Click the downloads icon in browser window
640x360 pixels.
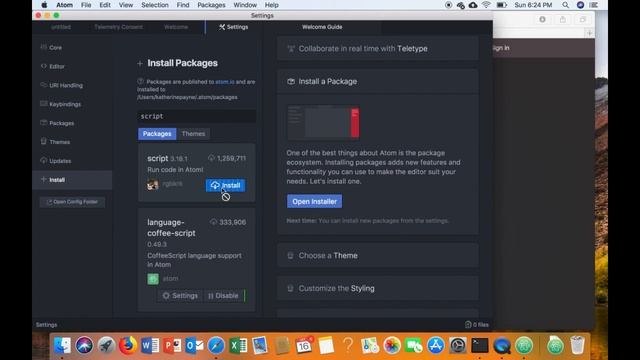coord(542,19)
